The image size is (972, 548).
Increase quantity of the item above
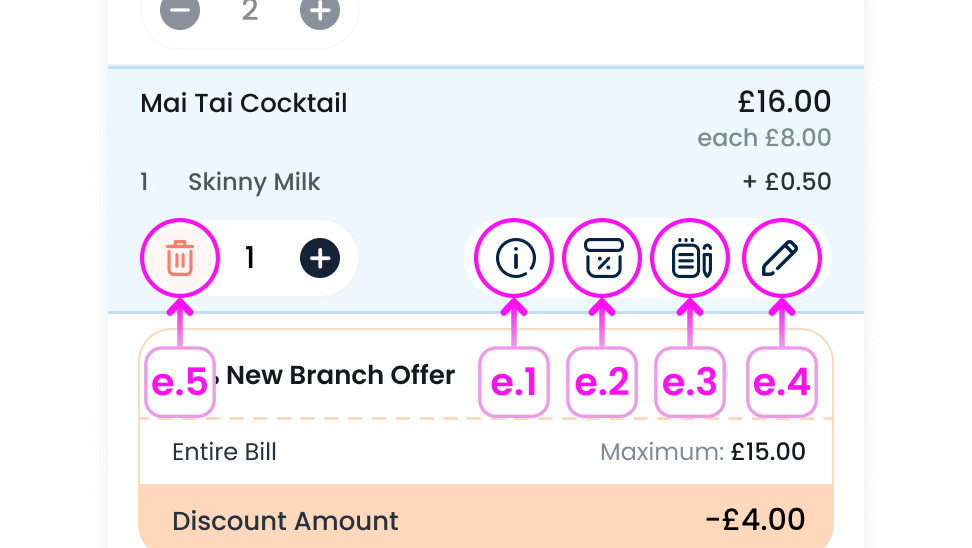coord(320,12)
